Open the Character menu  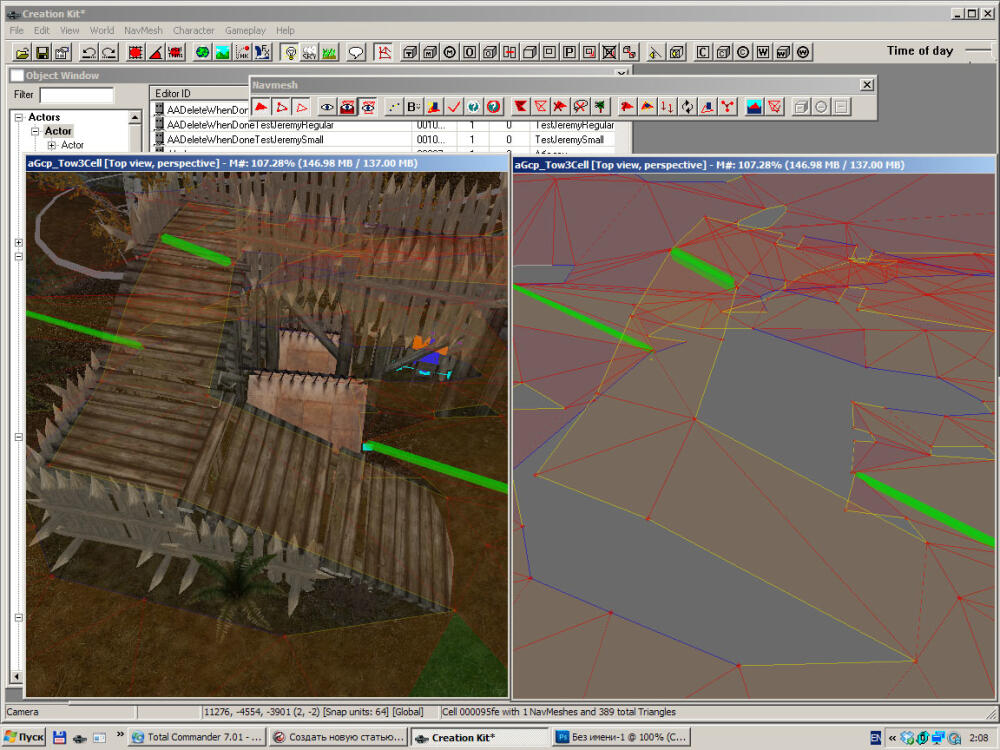tap(193, 31)
